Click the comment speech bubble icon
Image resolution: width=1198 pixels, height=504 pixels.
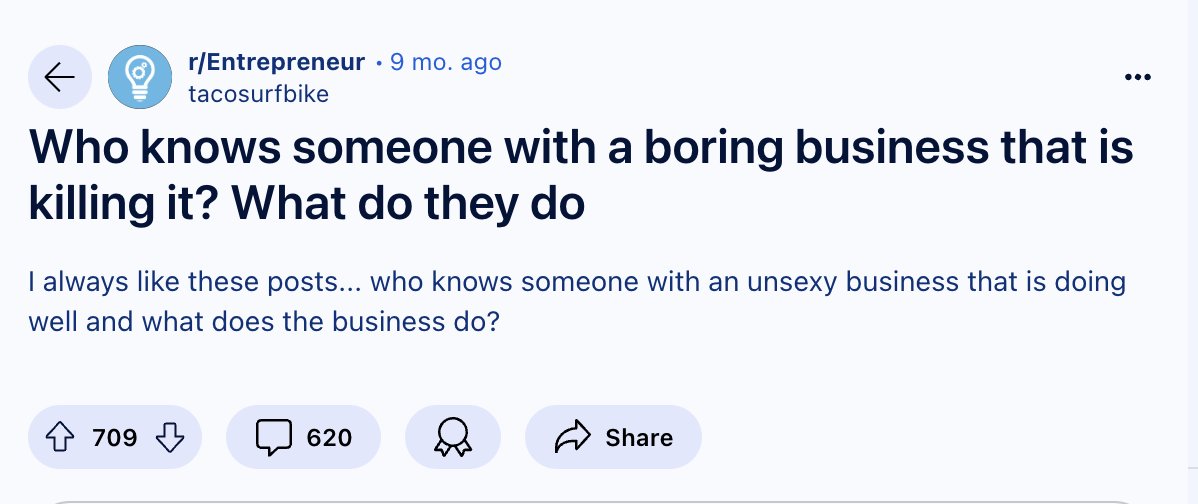coord(272,437)
